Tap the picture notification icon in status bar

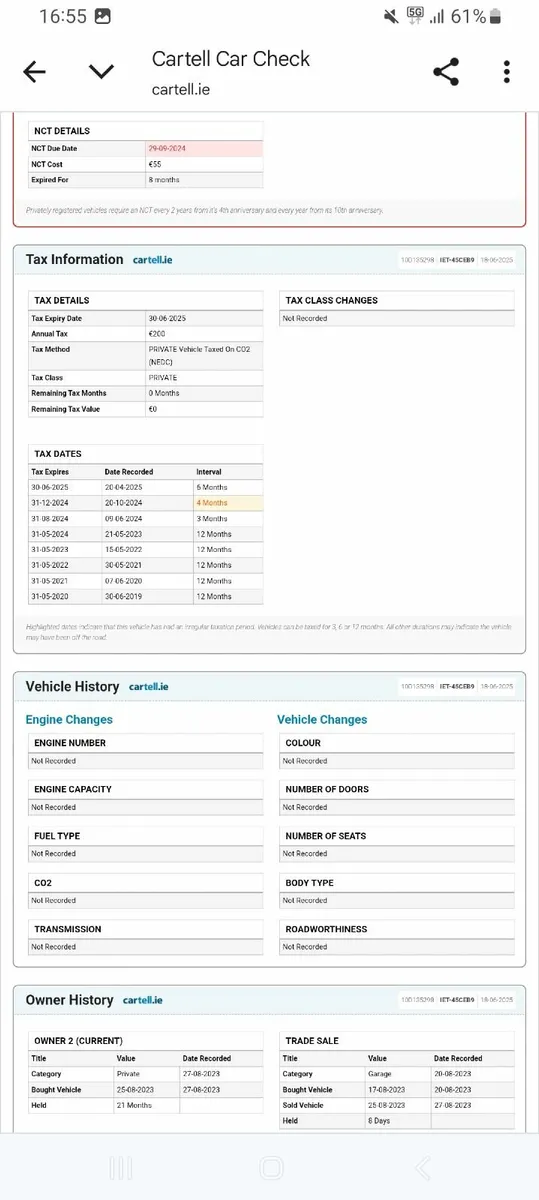102,16
